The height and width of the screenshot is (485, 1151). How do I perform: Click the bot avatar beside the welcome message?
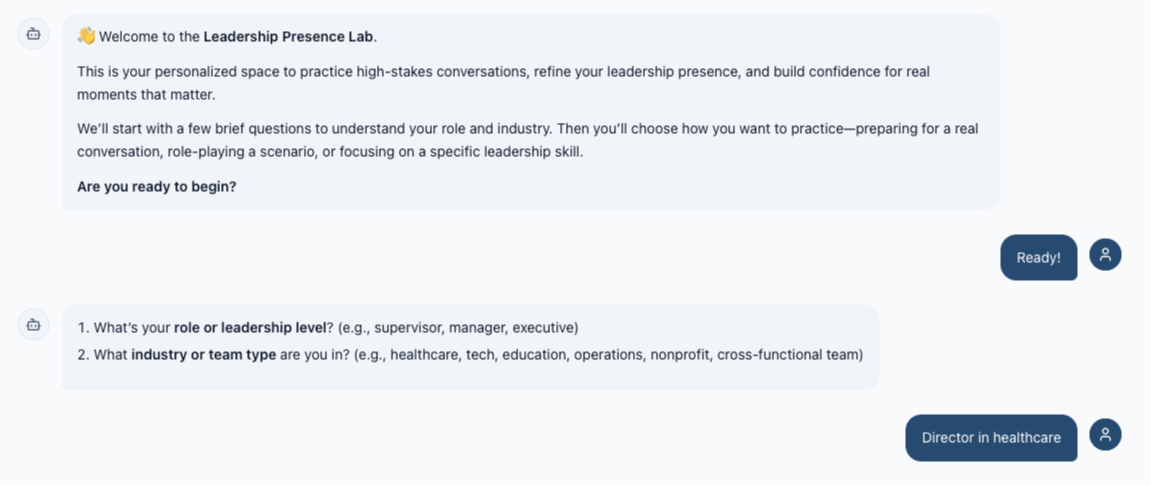point(34,34)
